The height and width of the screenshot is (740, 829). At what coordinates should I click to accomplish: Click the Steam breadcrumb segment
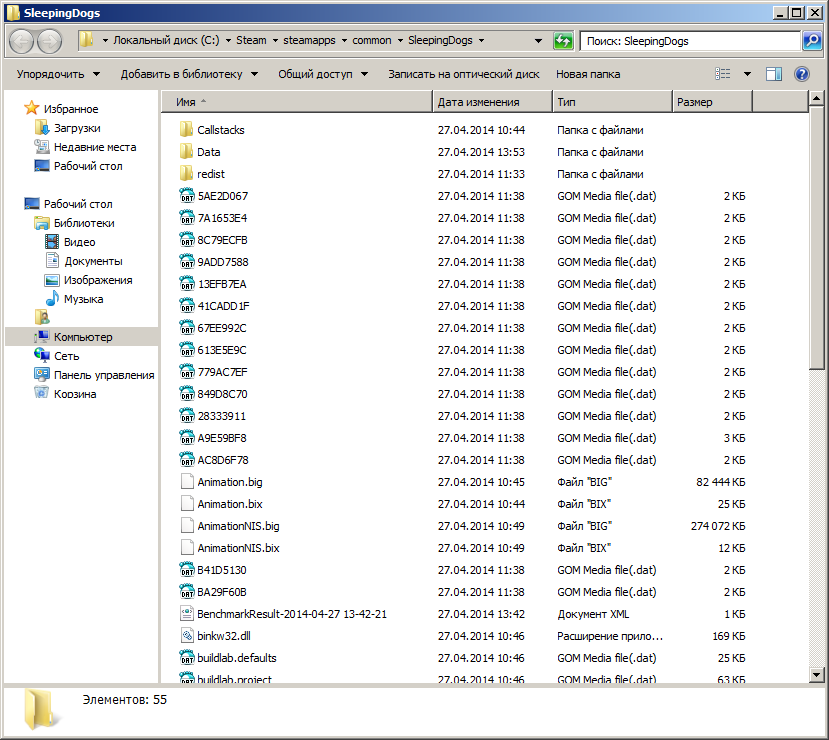[x=251, y=41]
